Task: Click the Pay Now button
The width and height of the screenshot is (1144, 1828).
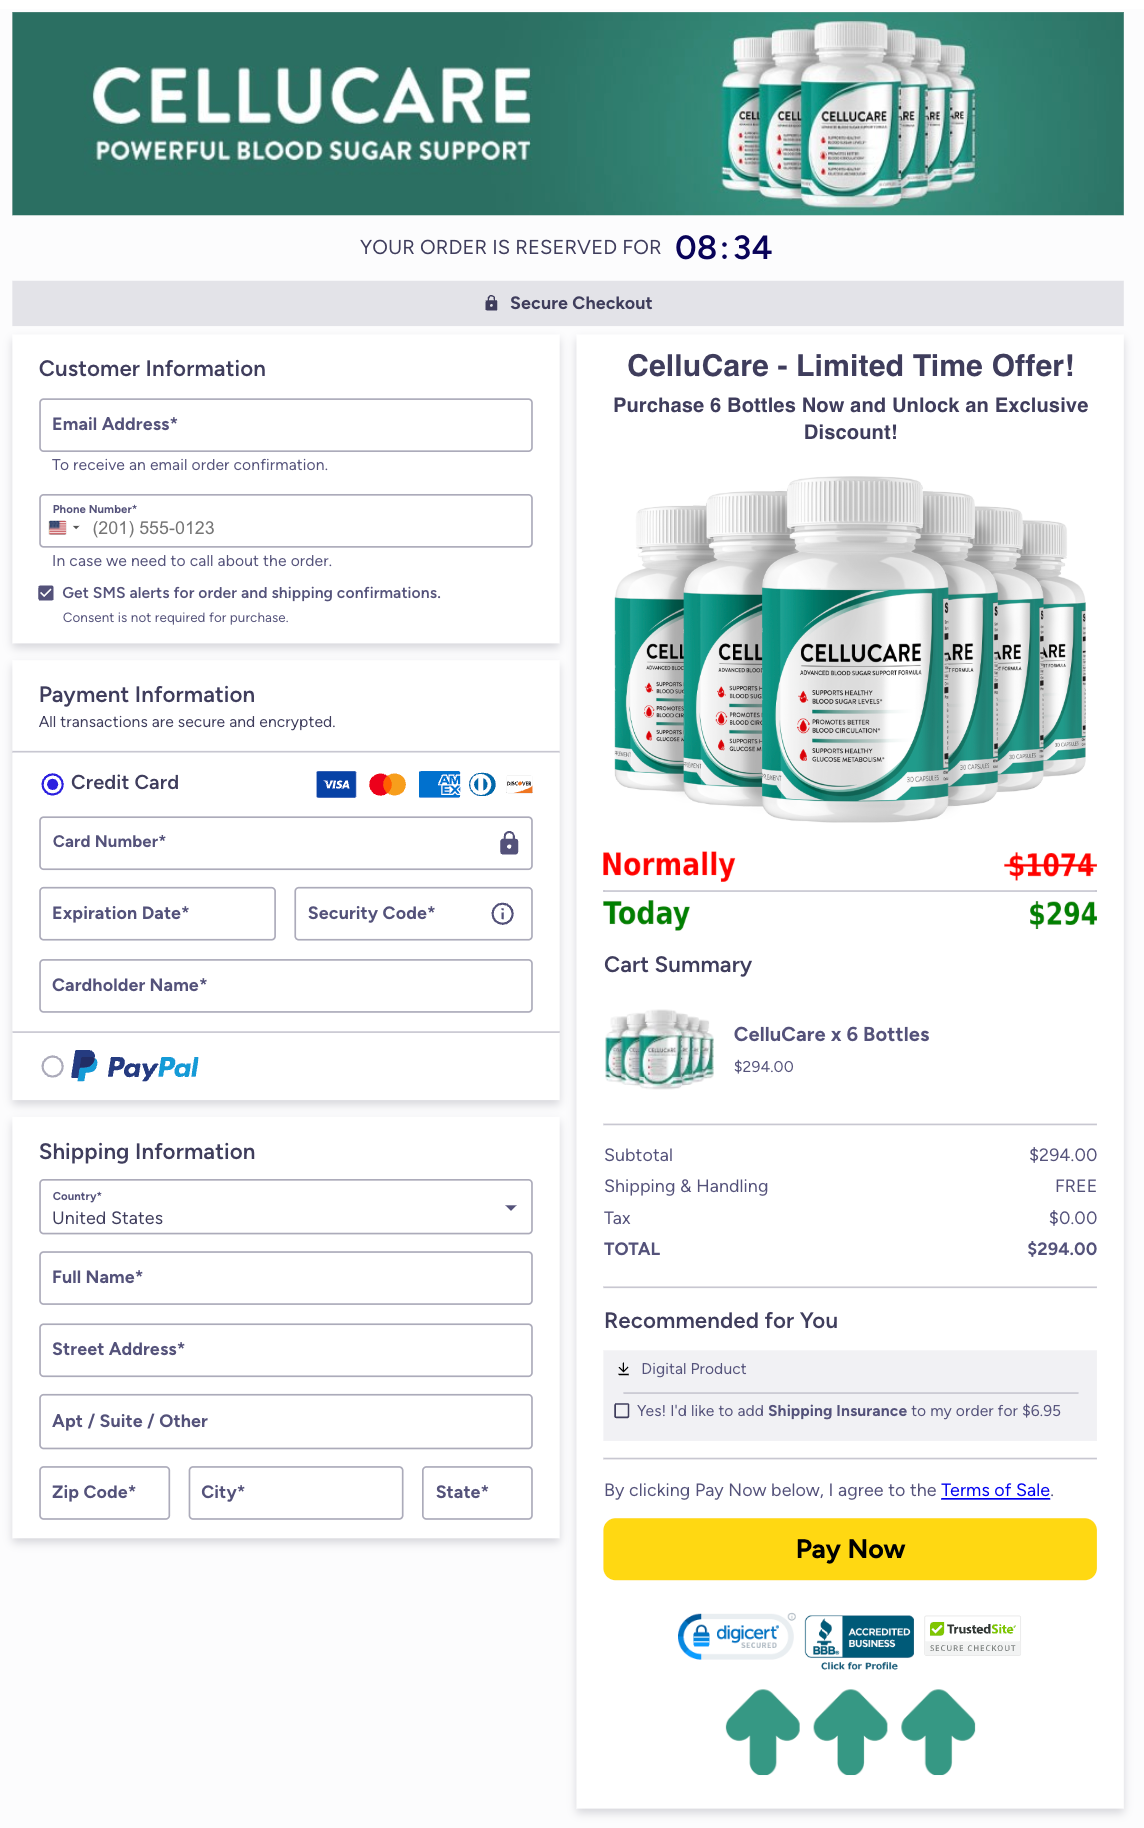Action: pyautogui.click(x=849, y=1549)
